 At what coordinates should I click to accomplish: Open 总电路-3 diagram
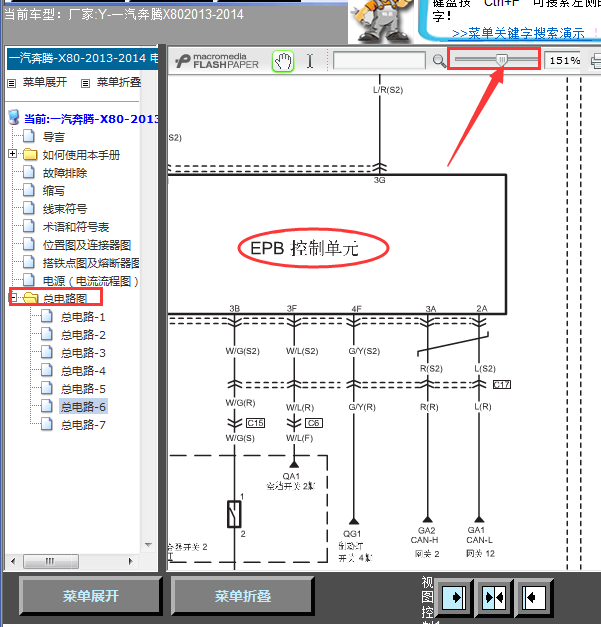click(x=83, y=353)
